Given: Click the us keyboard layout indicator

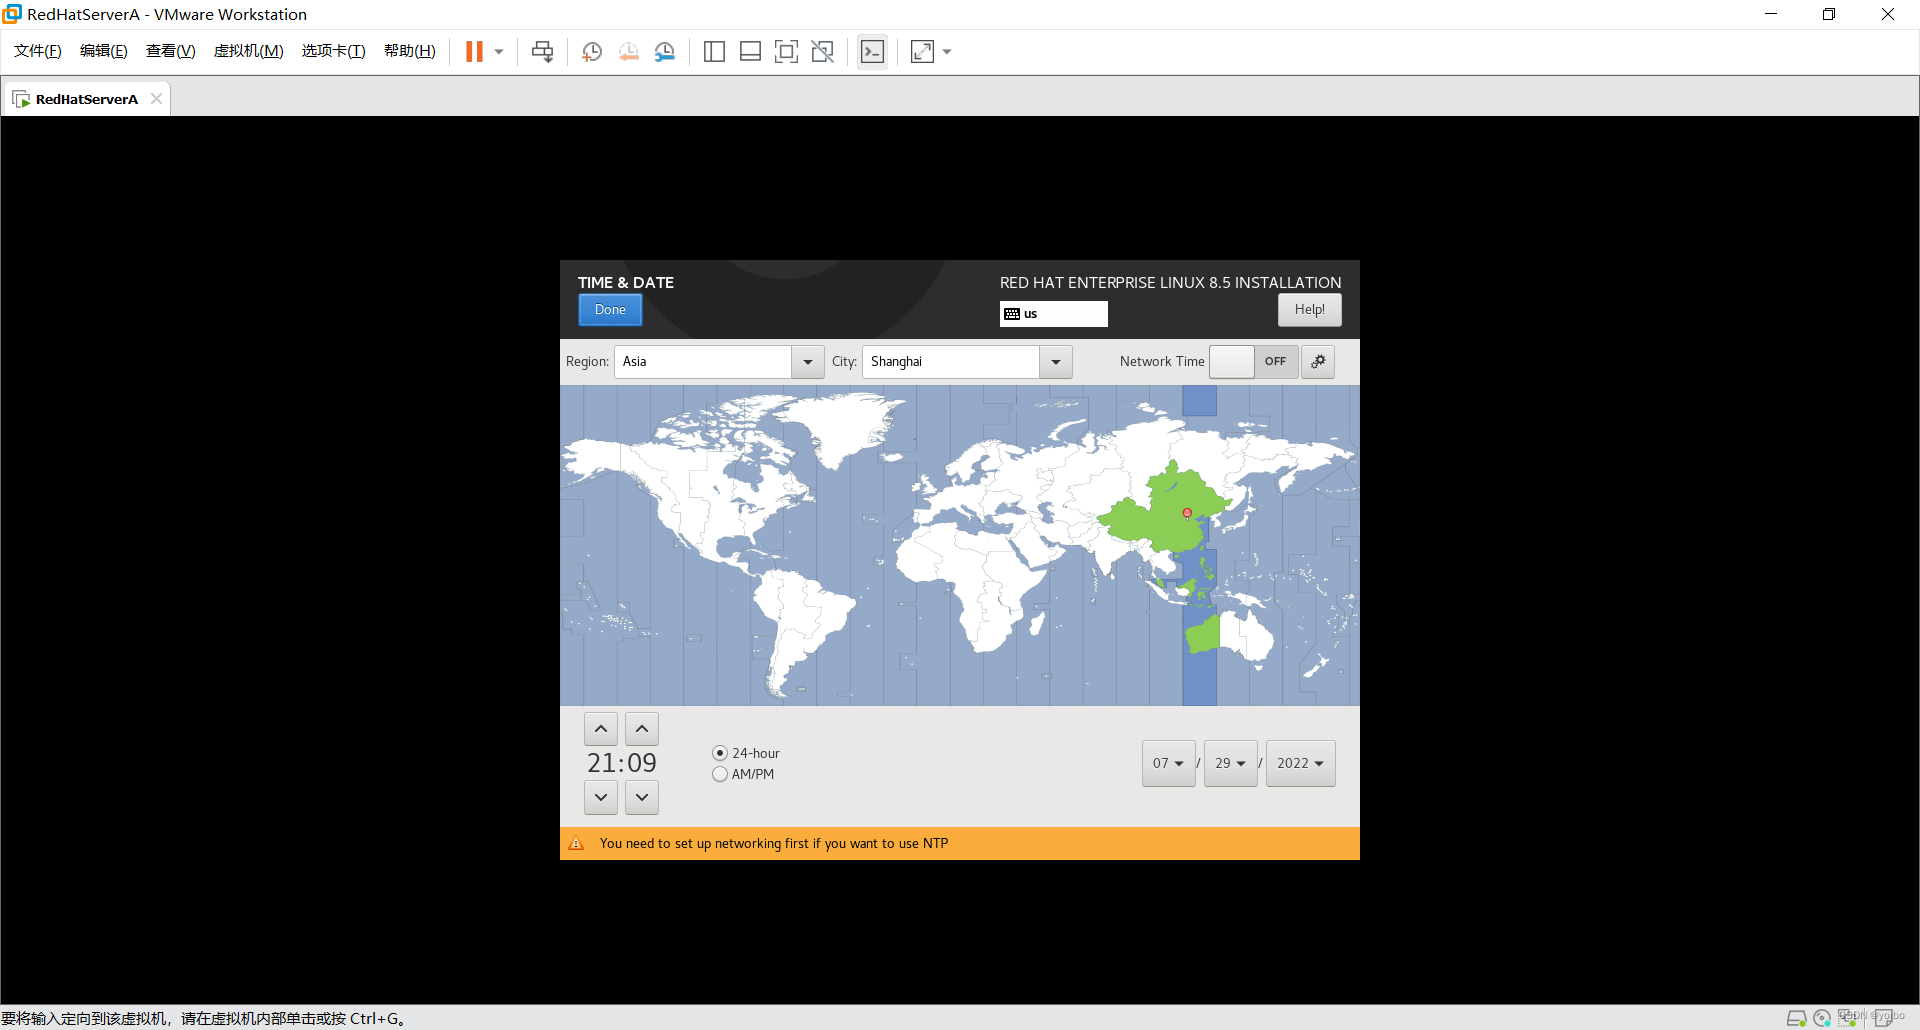Looking at the screenshot, I should [1054, 314].
